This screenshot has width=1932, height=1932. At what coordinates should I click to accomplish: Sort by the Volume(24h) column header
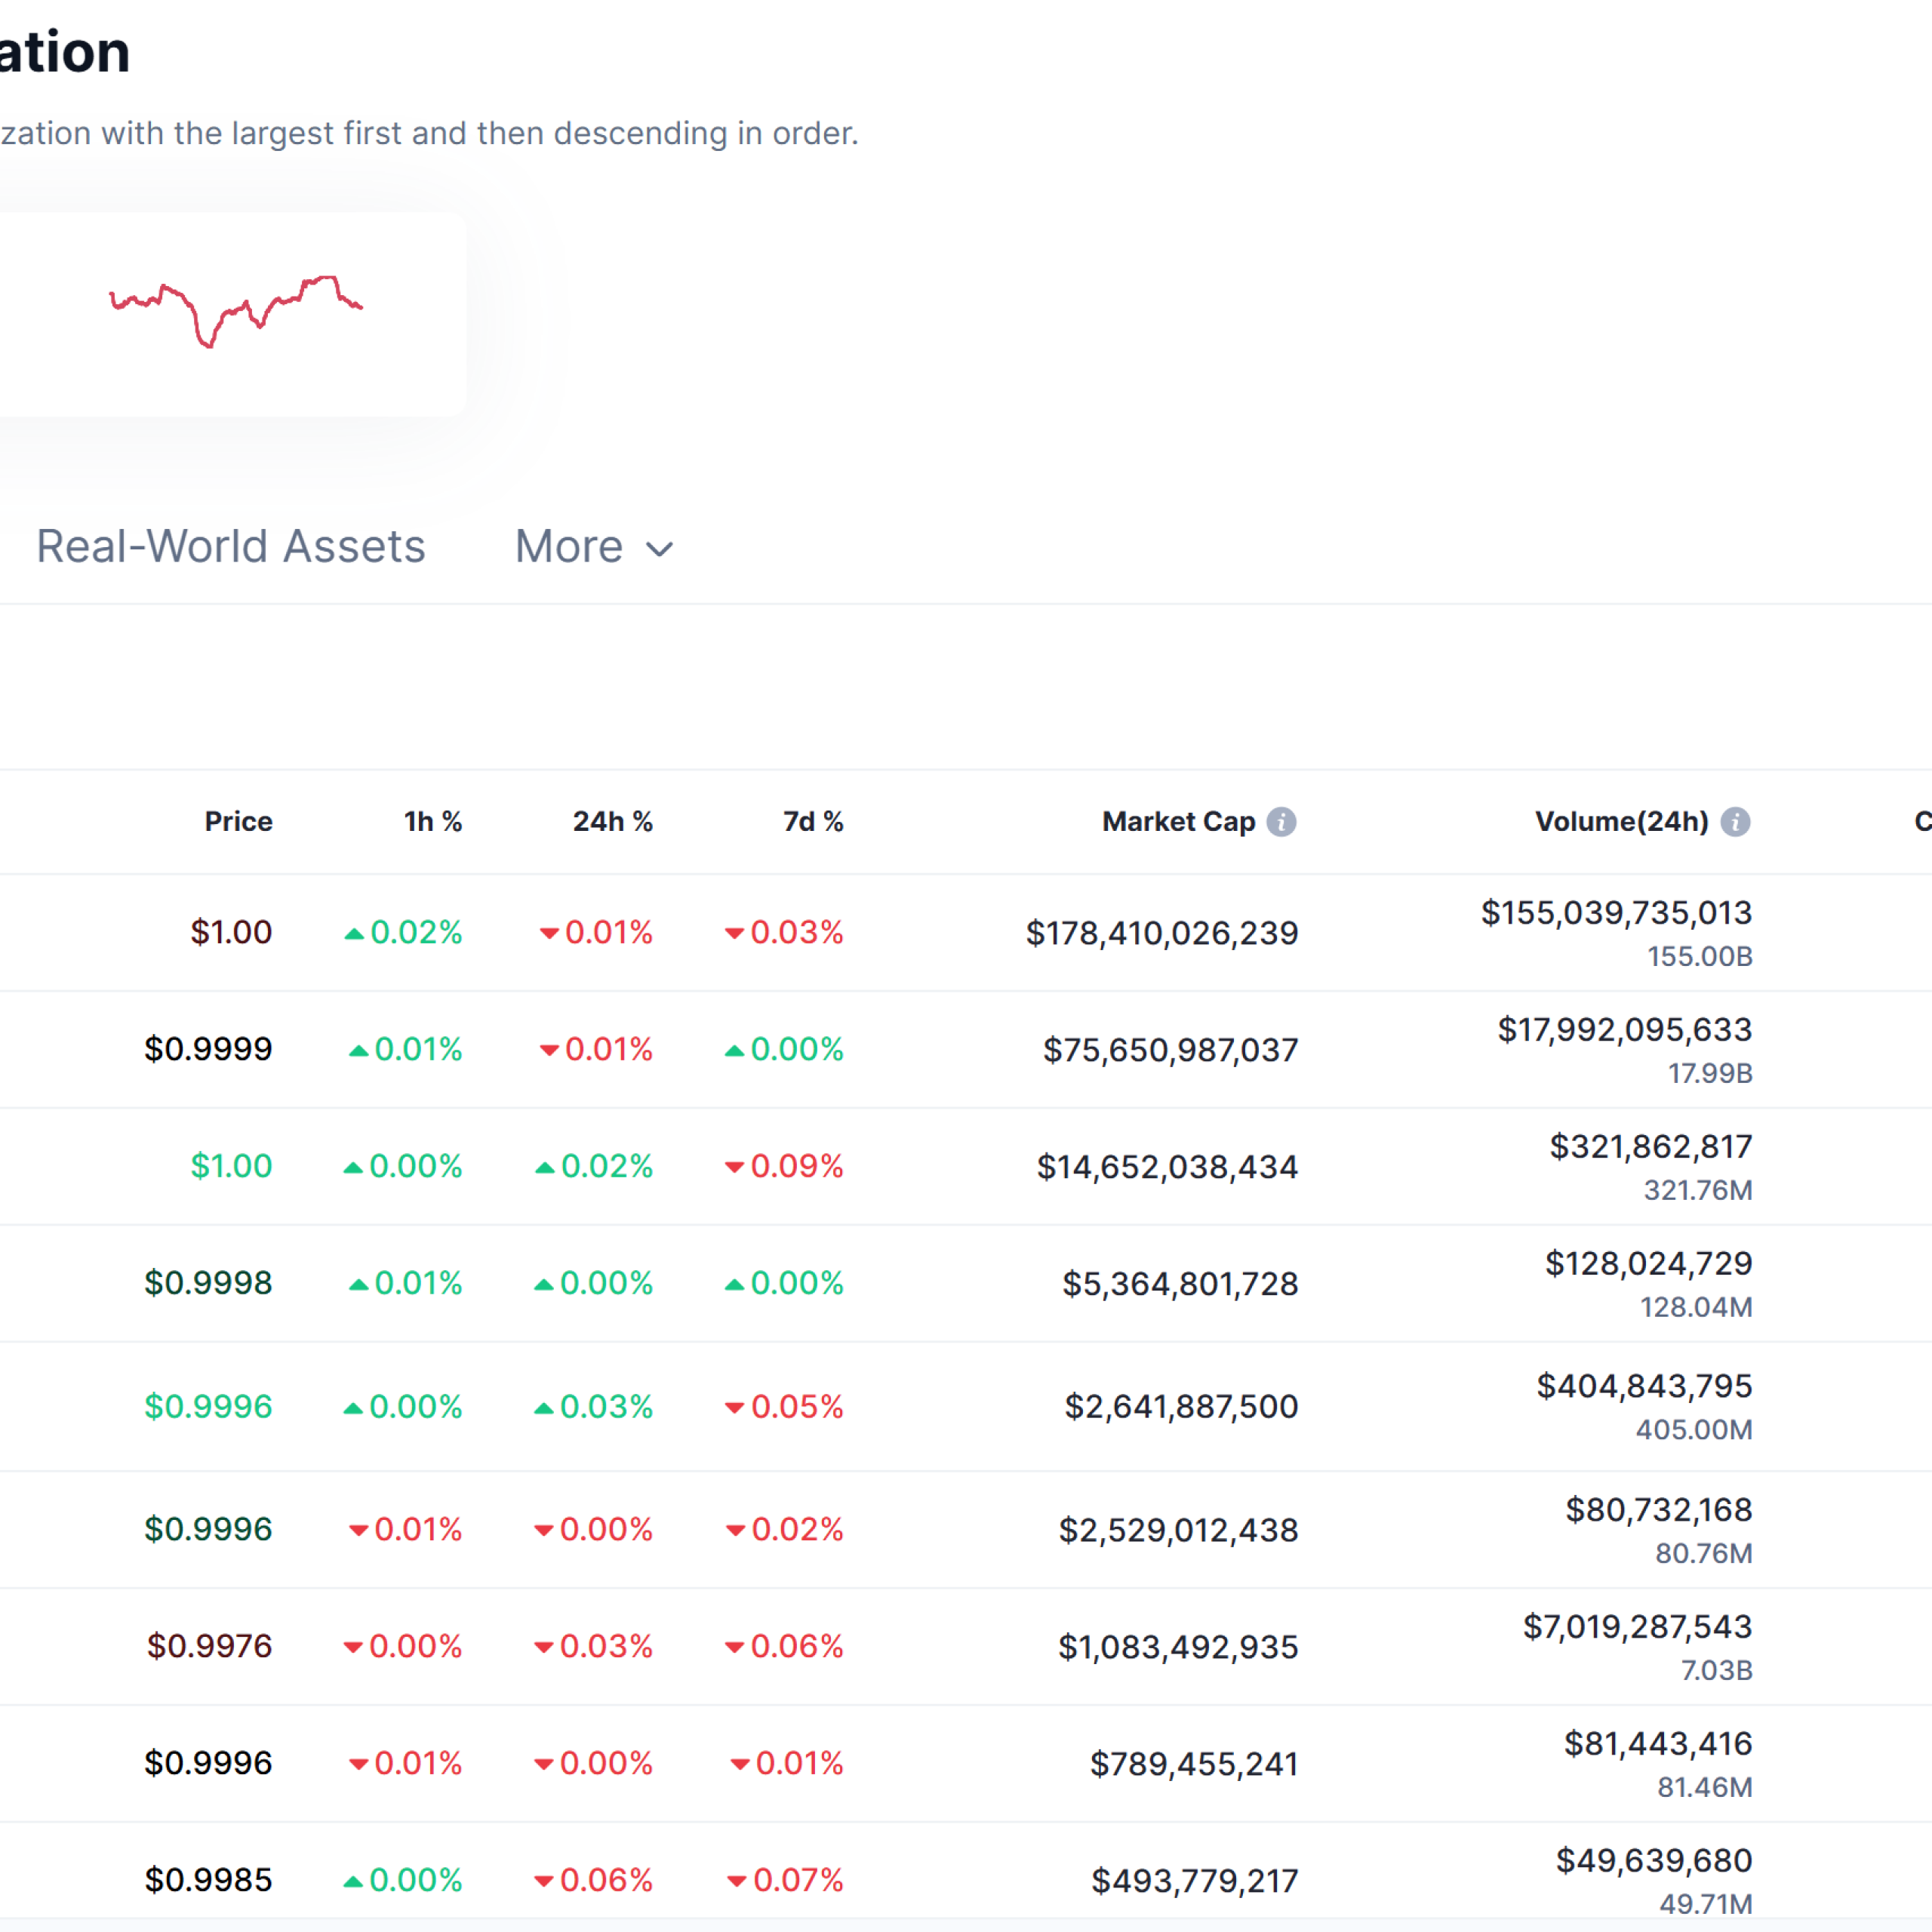pos(1621,822)
